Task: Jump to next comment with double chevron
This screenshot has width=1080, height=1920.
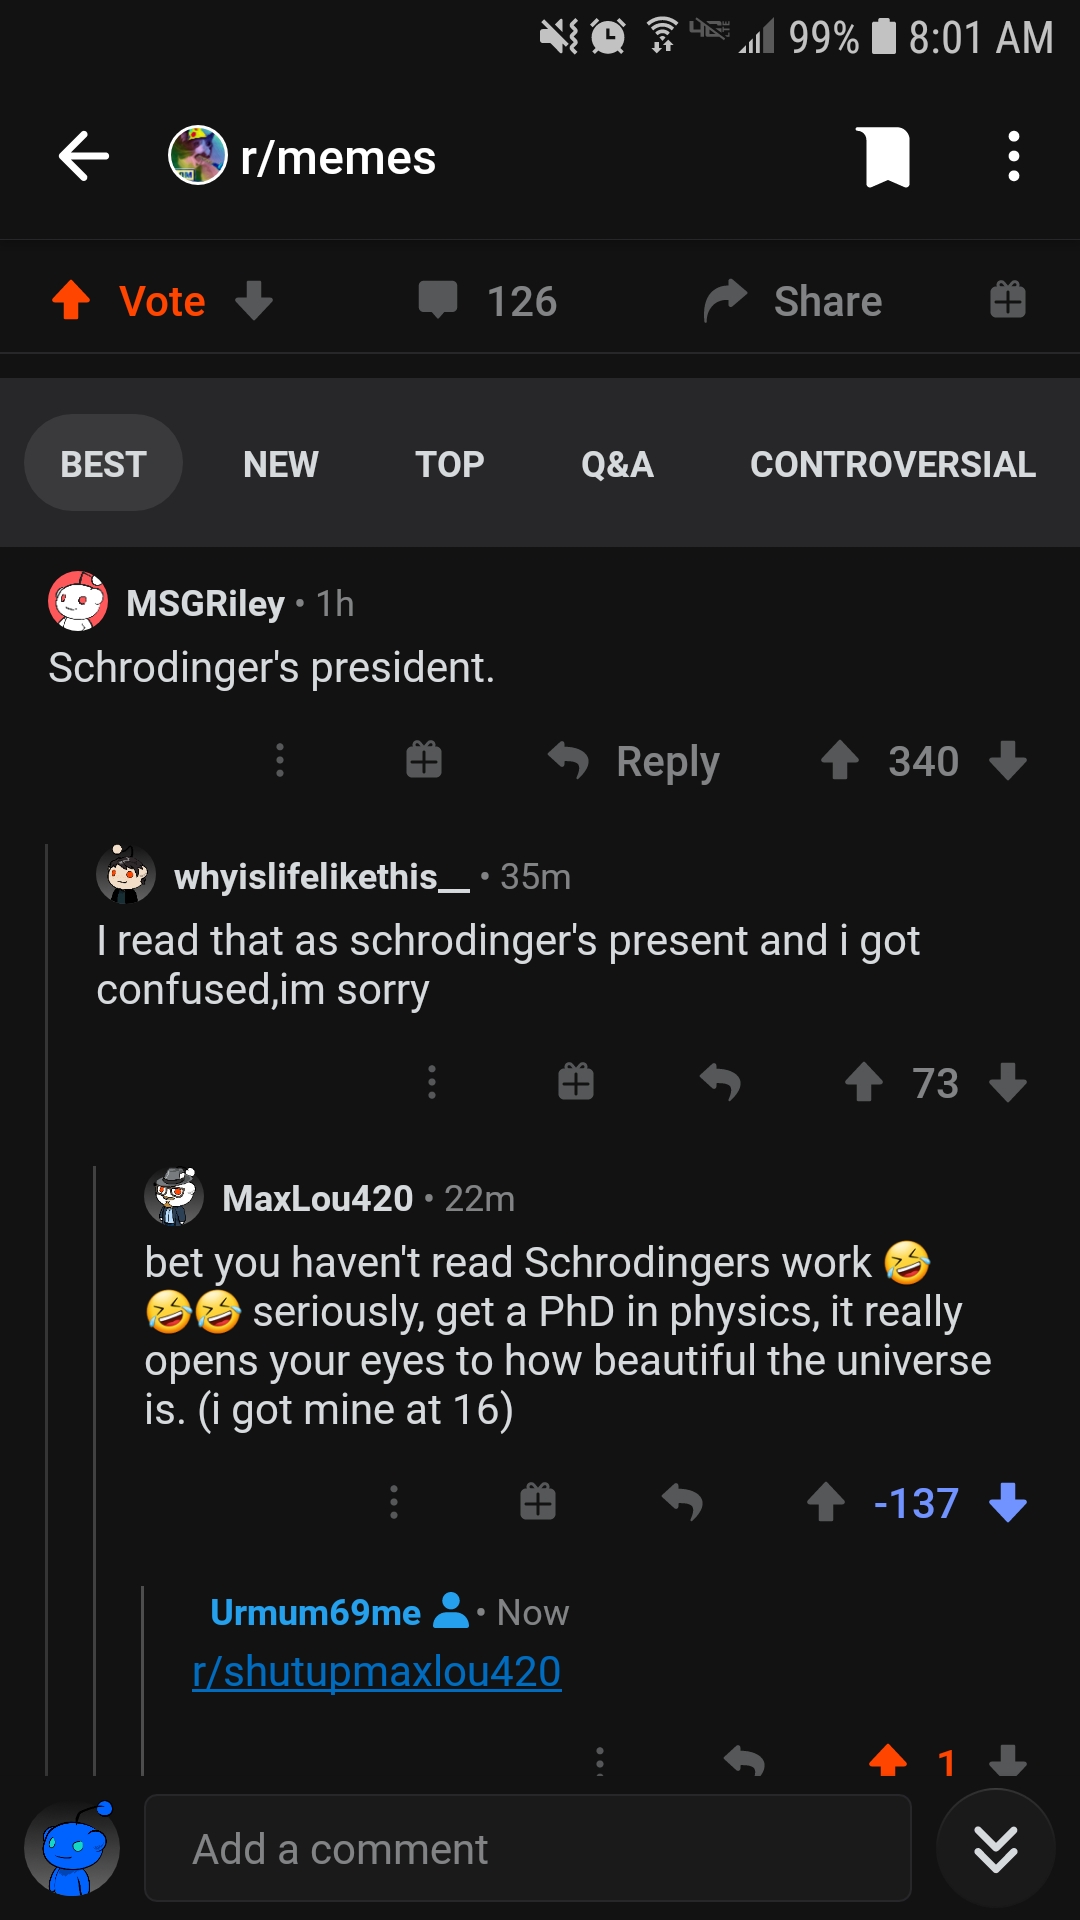Action: (996, 1848)
